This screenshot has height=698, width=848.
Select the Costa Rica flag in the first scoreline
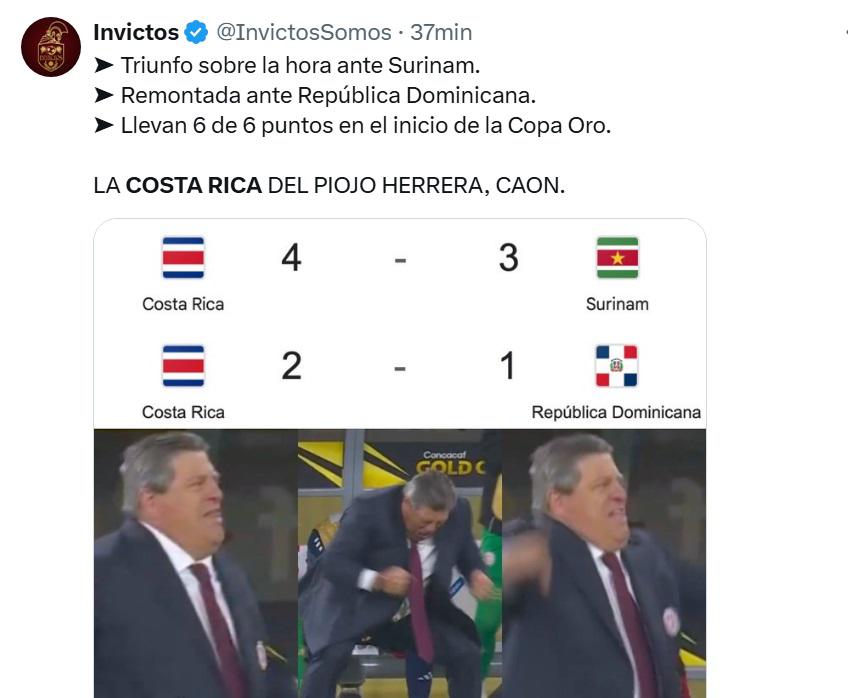pyautogui.click(x=183, y=258)
